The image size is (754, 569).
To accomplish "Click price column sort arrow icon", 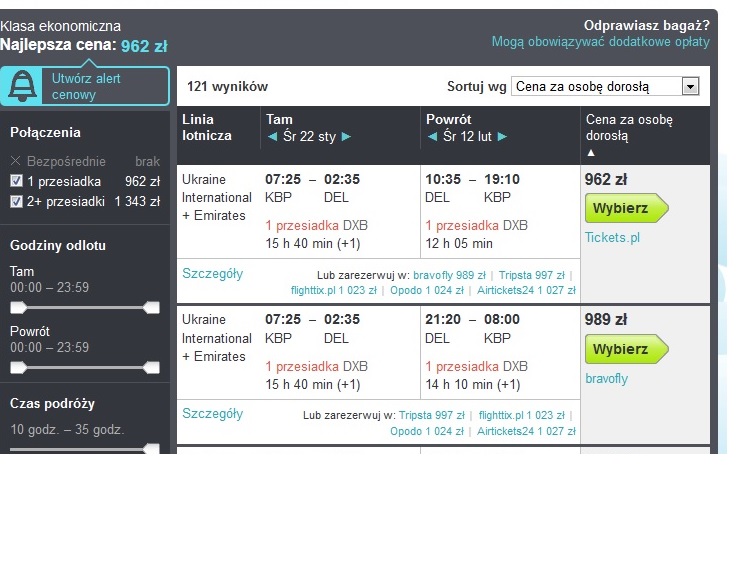I will pos(591,153).
